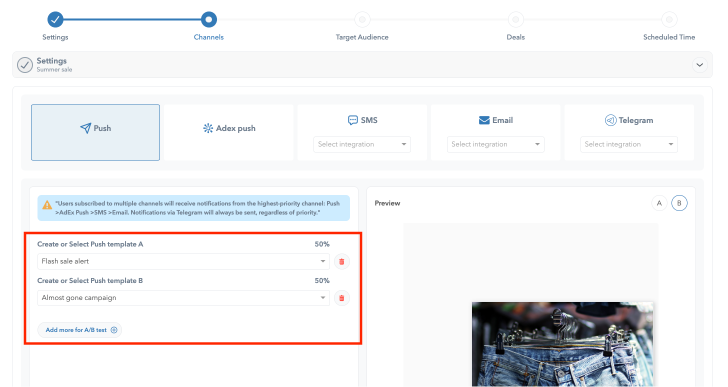Screen dimensions: 728x387
Task: Delete template B with trash icon
Action: coord(342,298)
